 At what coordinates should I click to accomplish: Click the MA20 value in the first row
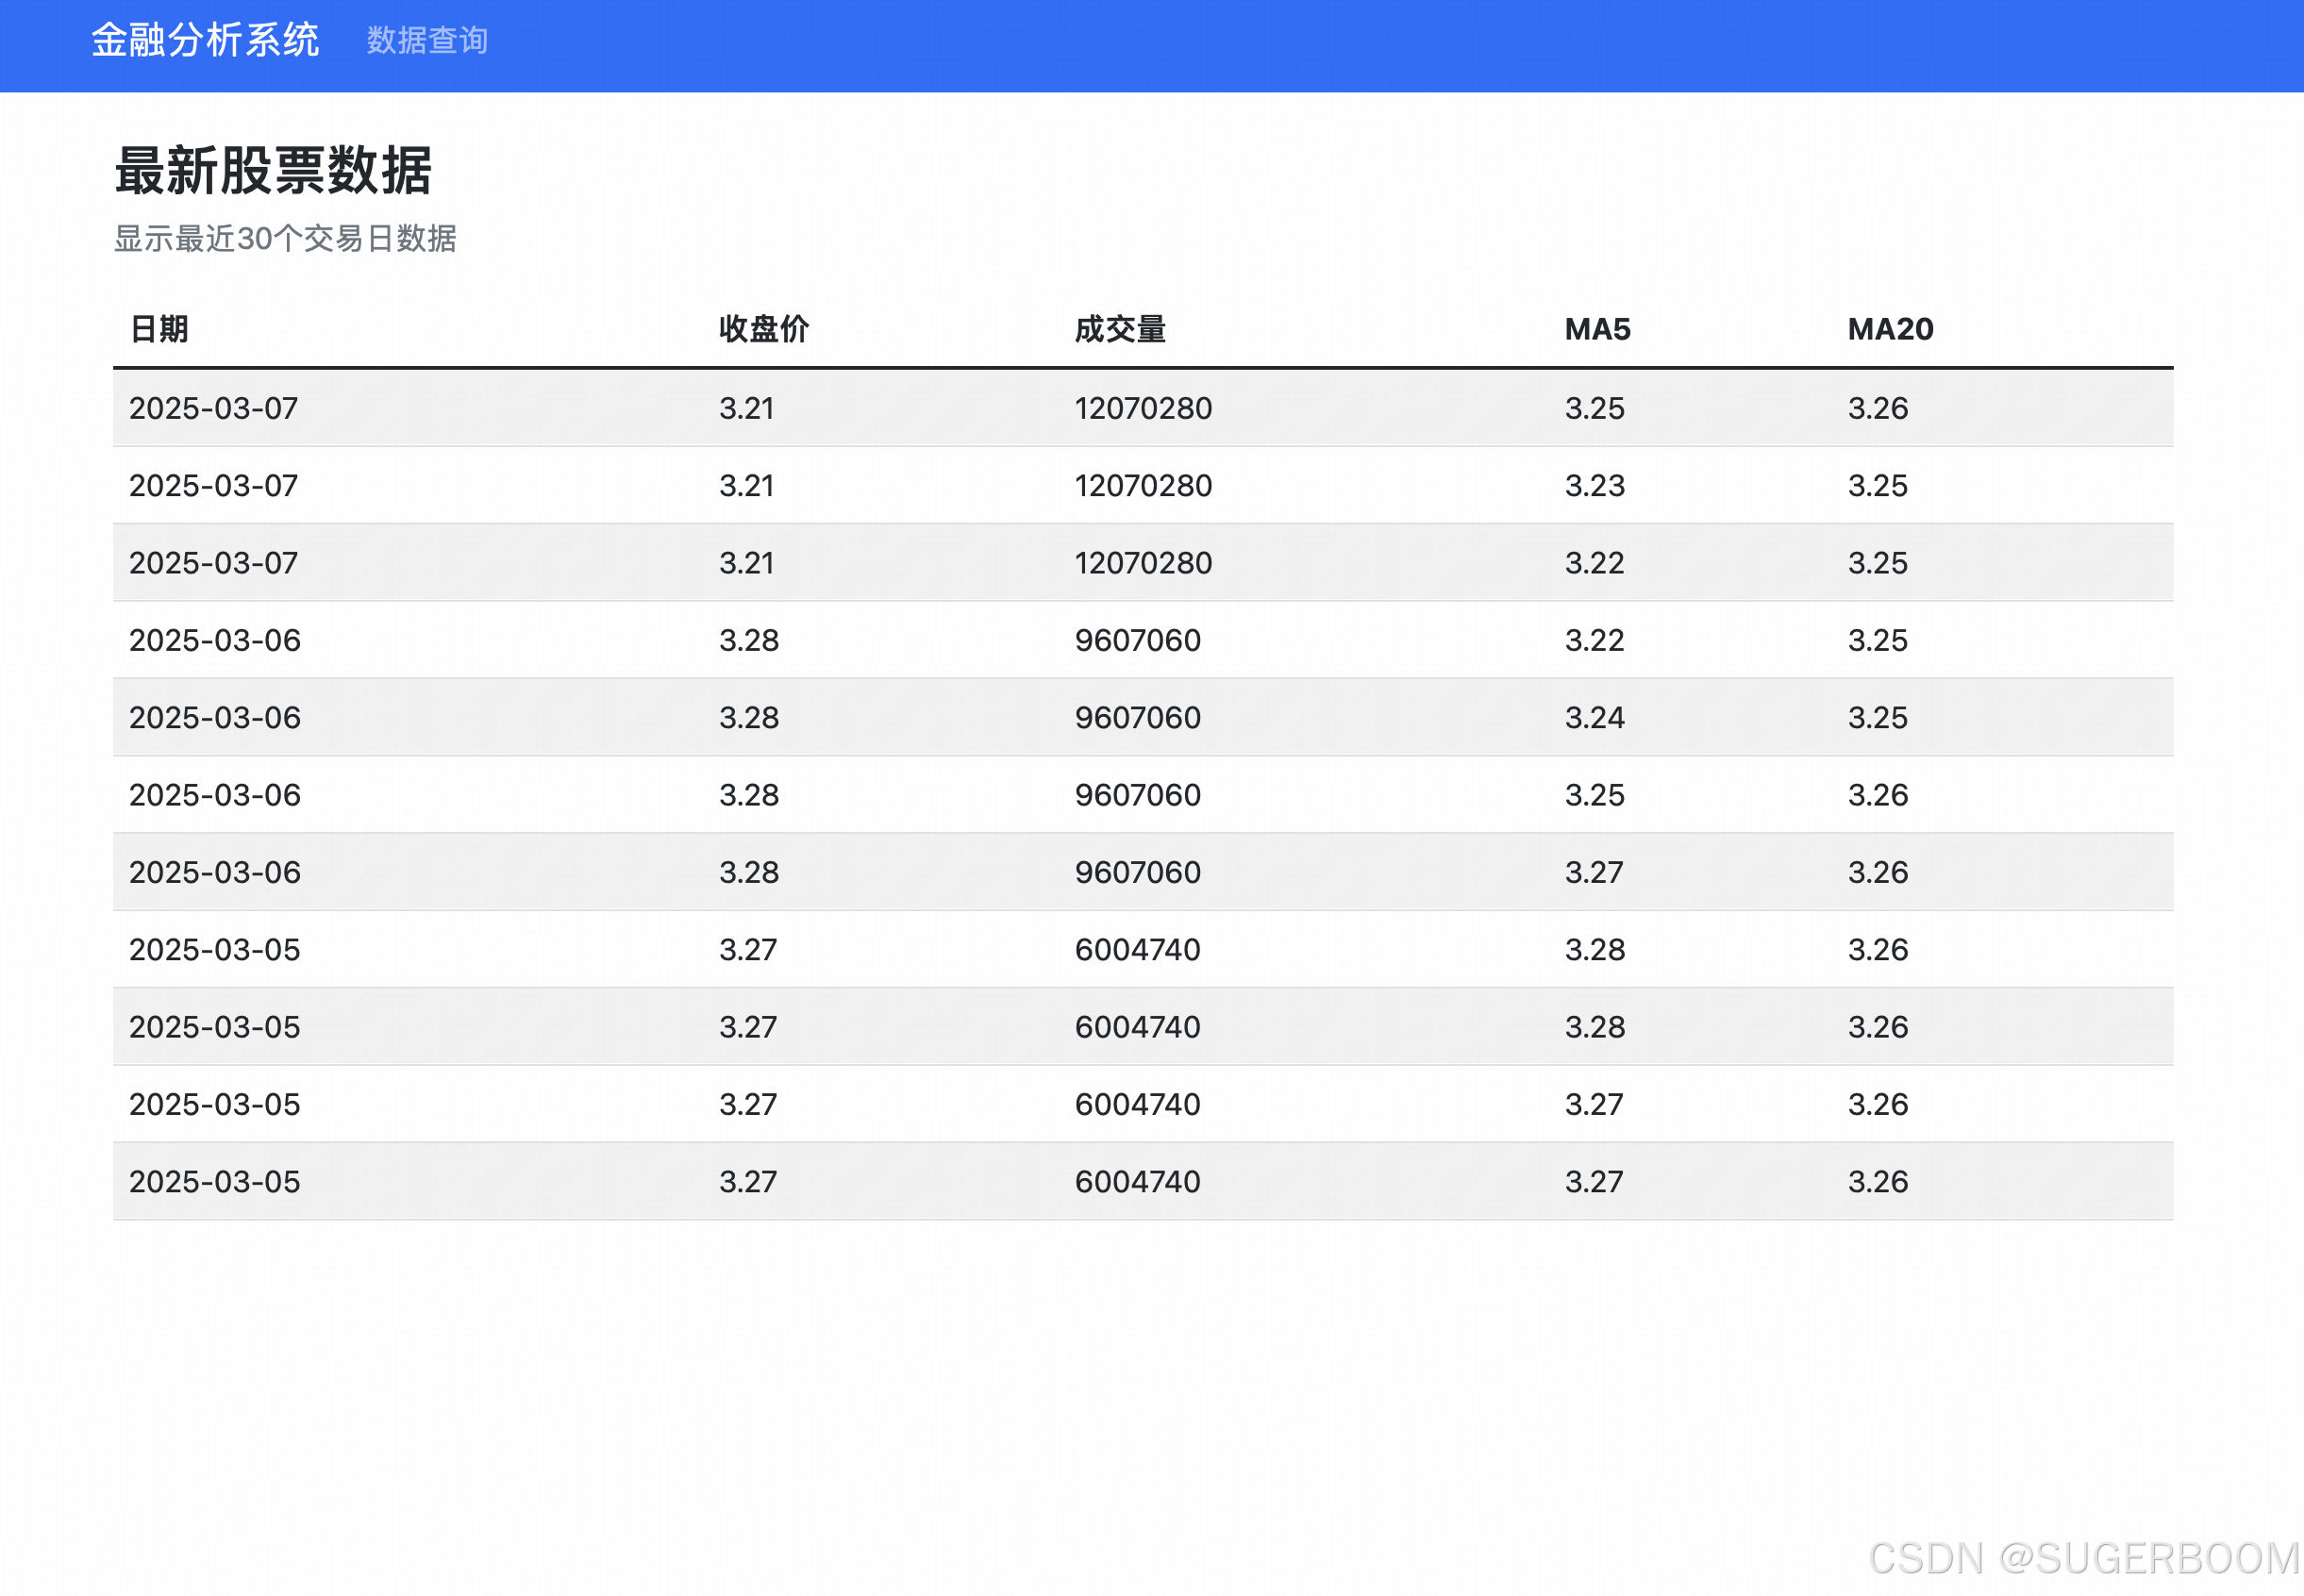coord(1877,408)
